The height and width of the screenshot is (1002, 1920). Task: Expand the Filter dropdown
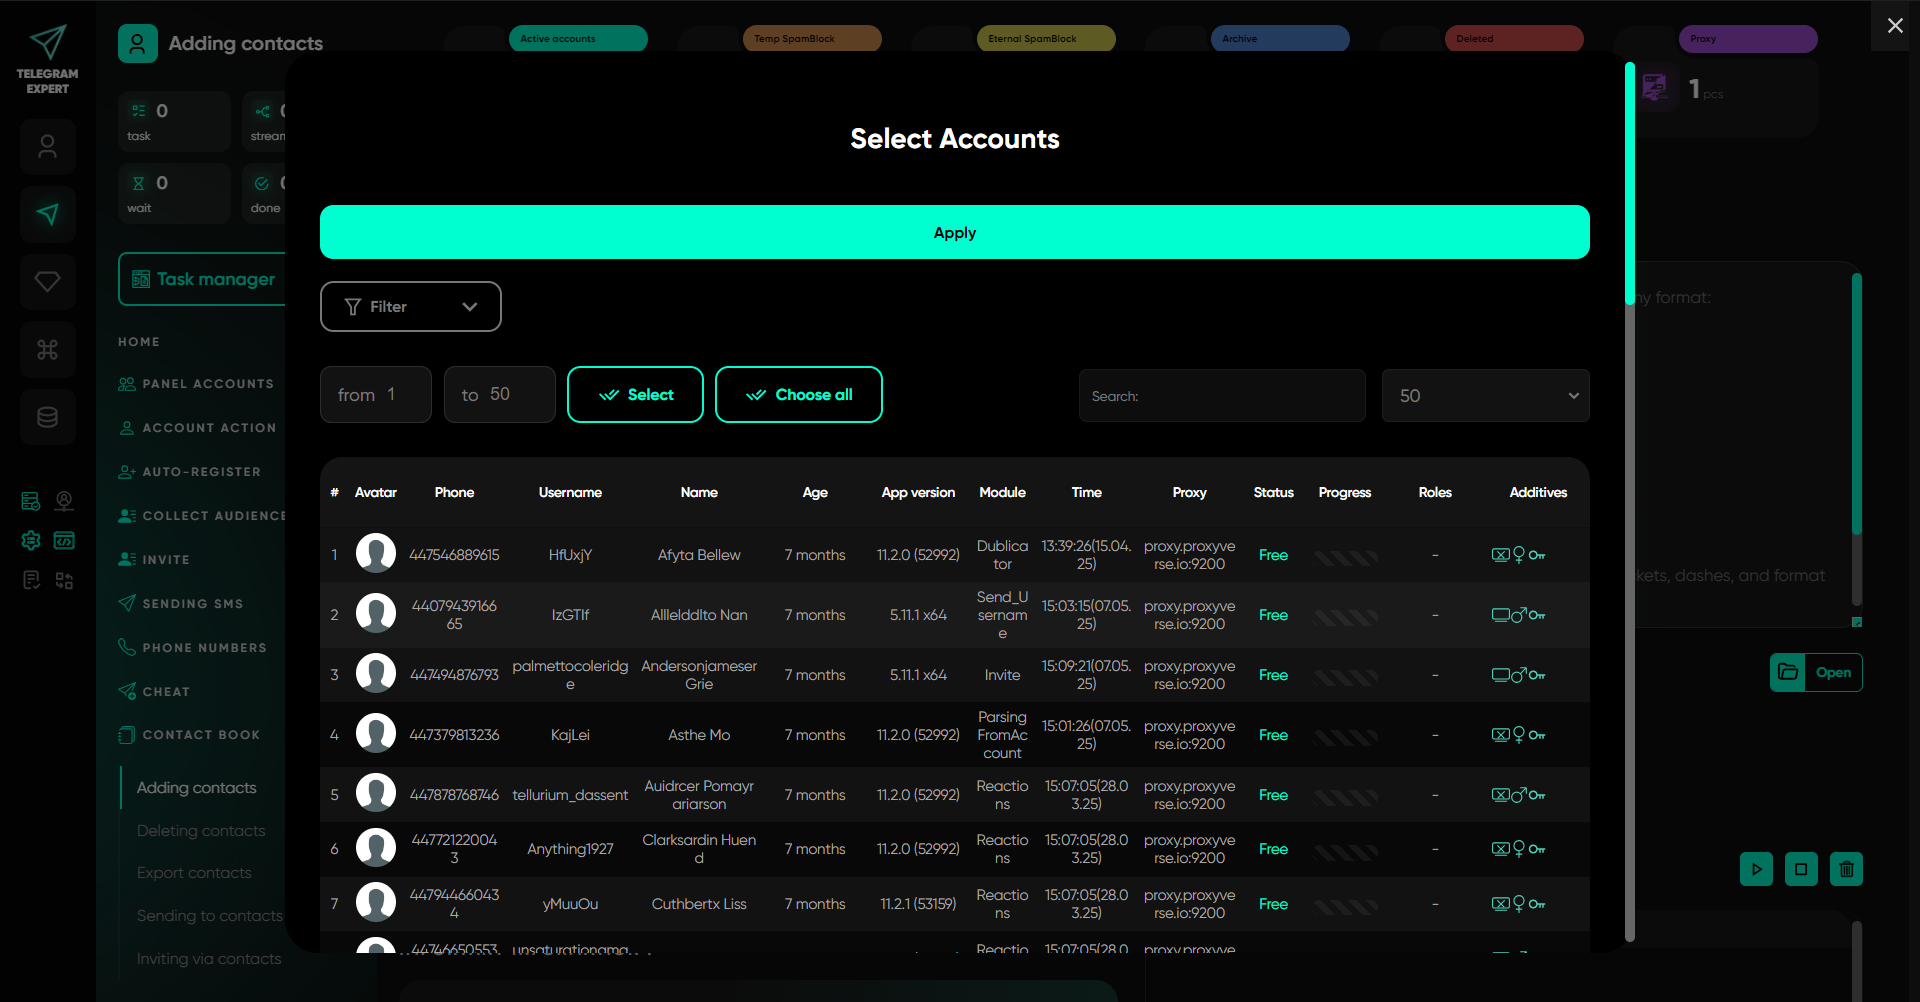(x=410, y=307)
